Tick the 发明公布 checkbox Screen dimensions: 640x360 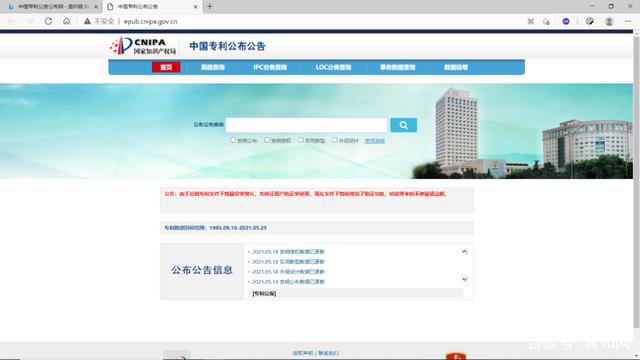coord(233,140)
